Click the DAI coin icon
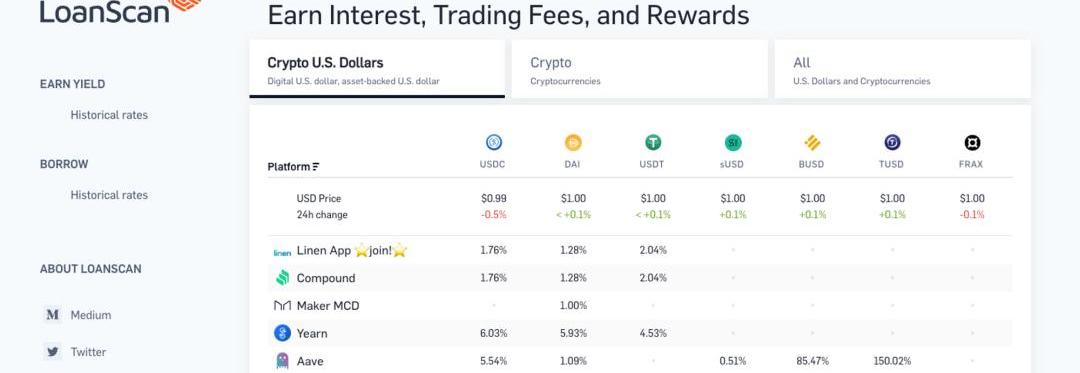The image size is (1080, 373). [x=573, y=142]
